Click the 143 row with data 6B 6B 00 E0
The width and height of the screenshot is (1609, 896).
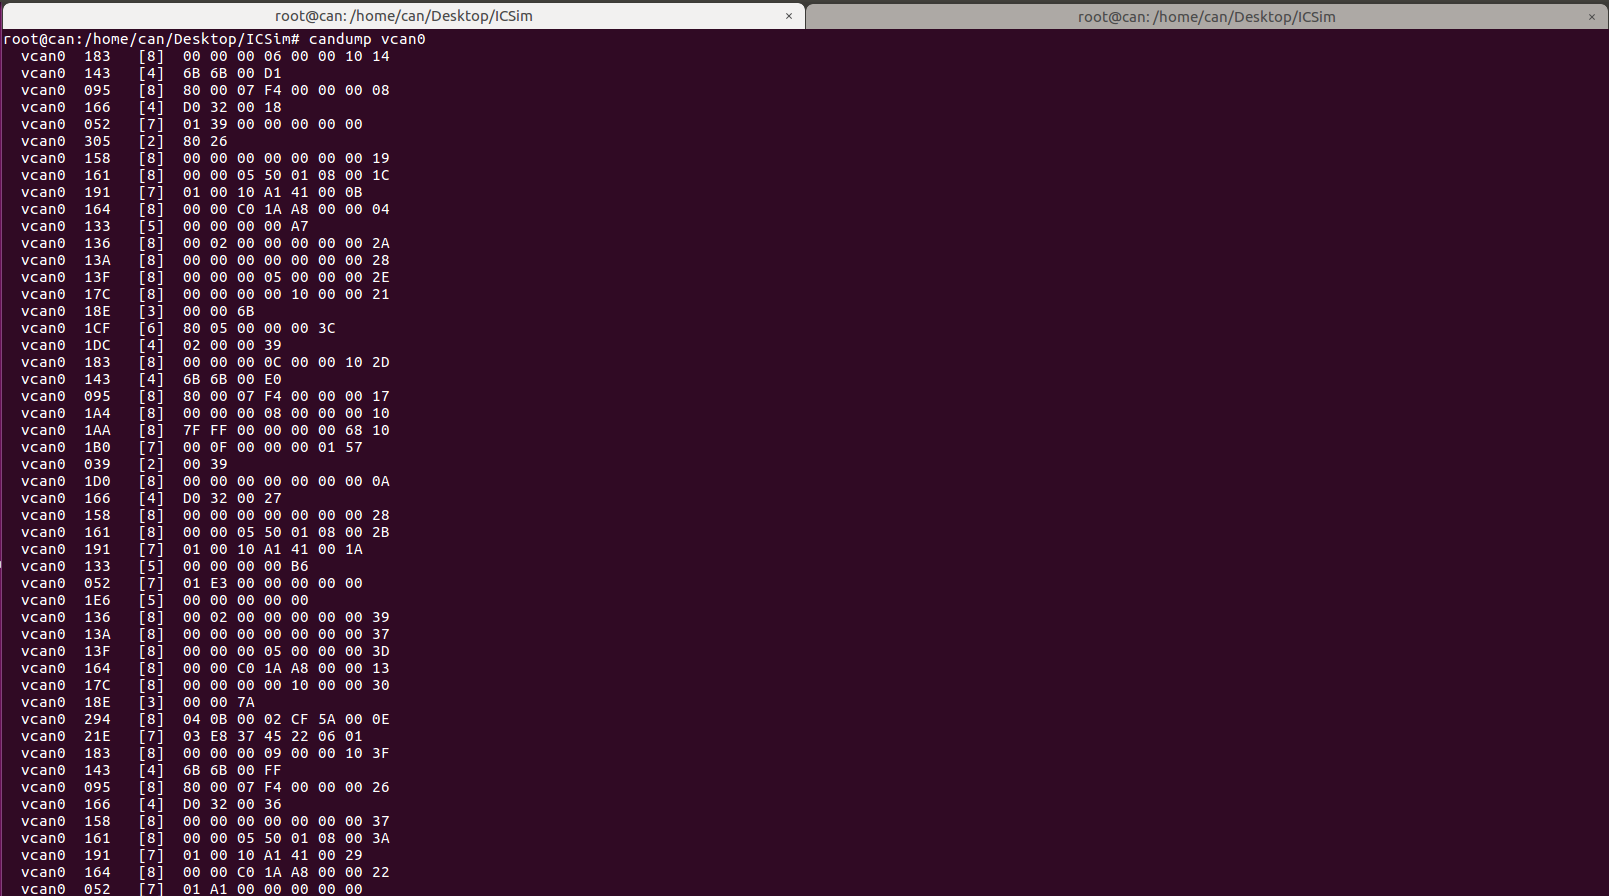[151, 379]
